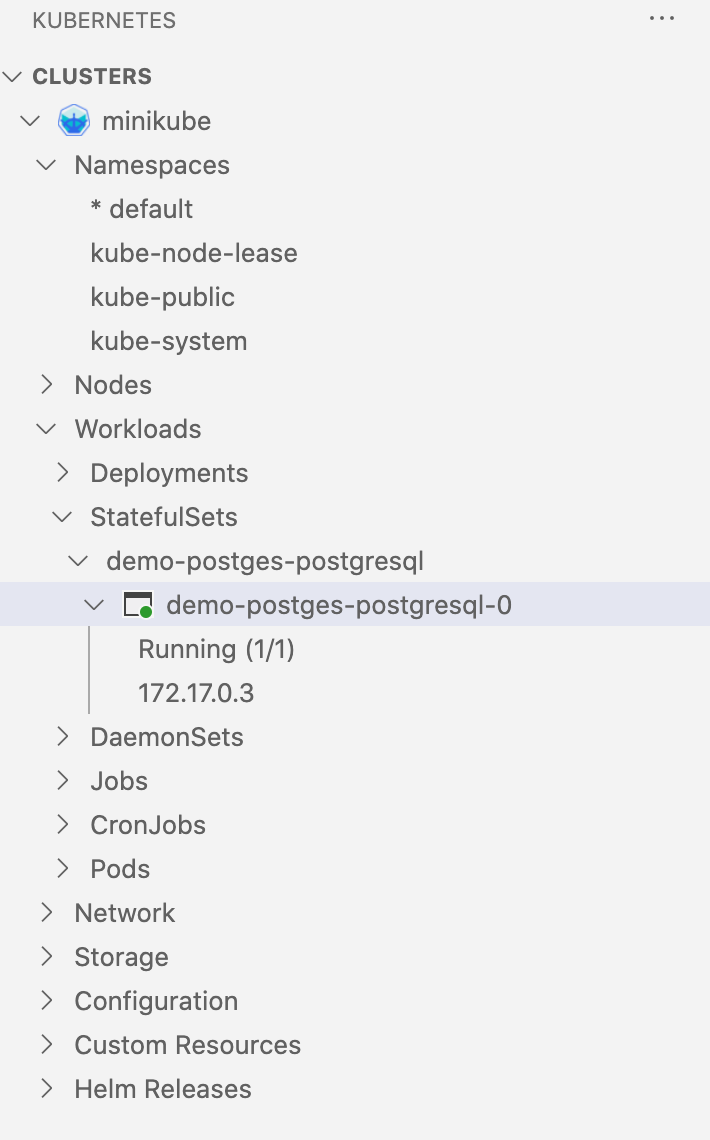Click the Running (1/1) status entry

[x=216, y=649]
